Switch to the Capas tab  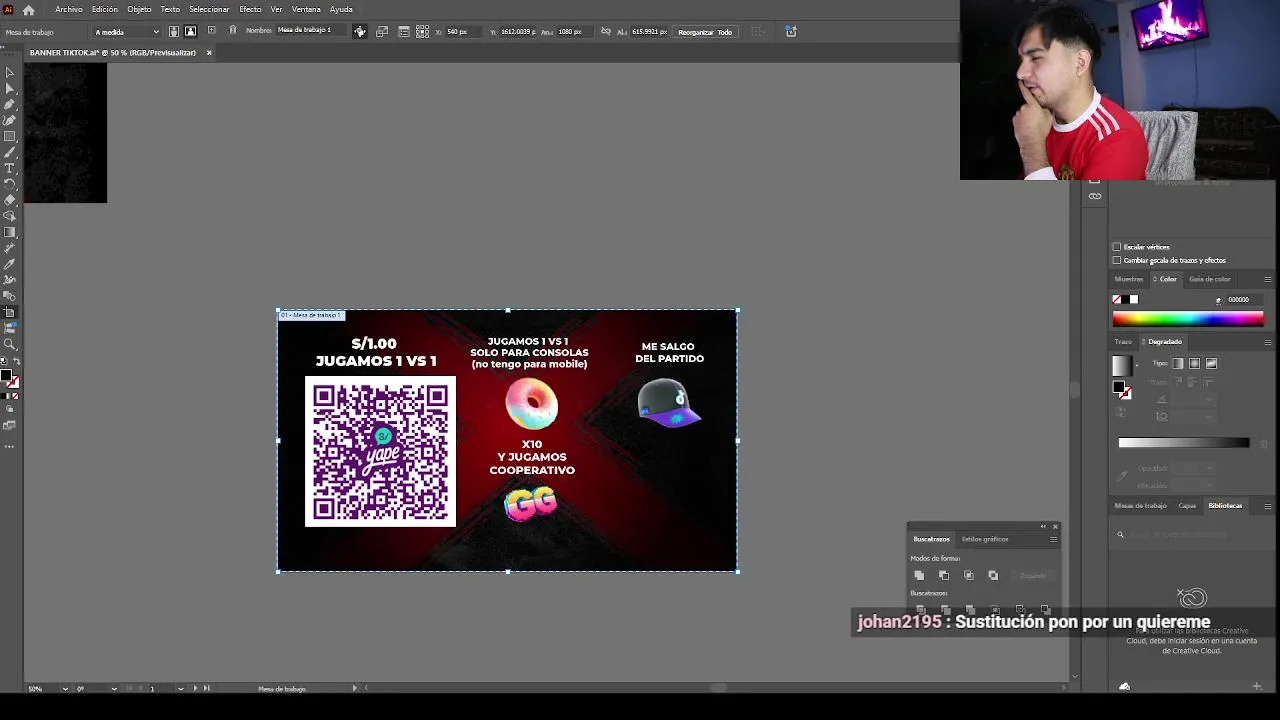1187,506
